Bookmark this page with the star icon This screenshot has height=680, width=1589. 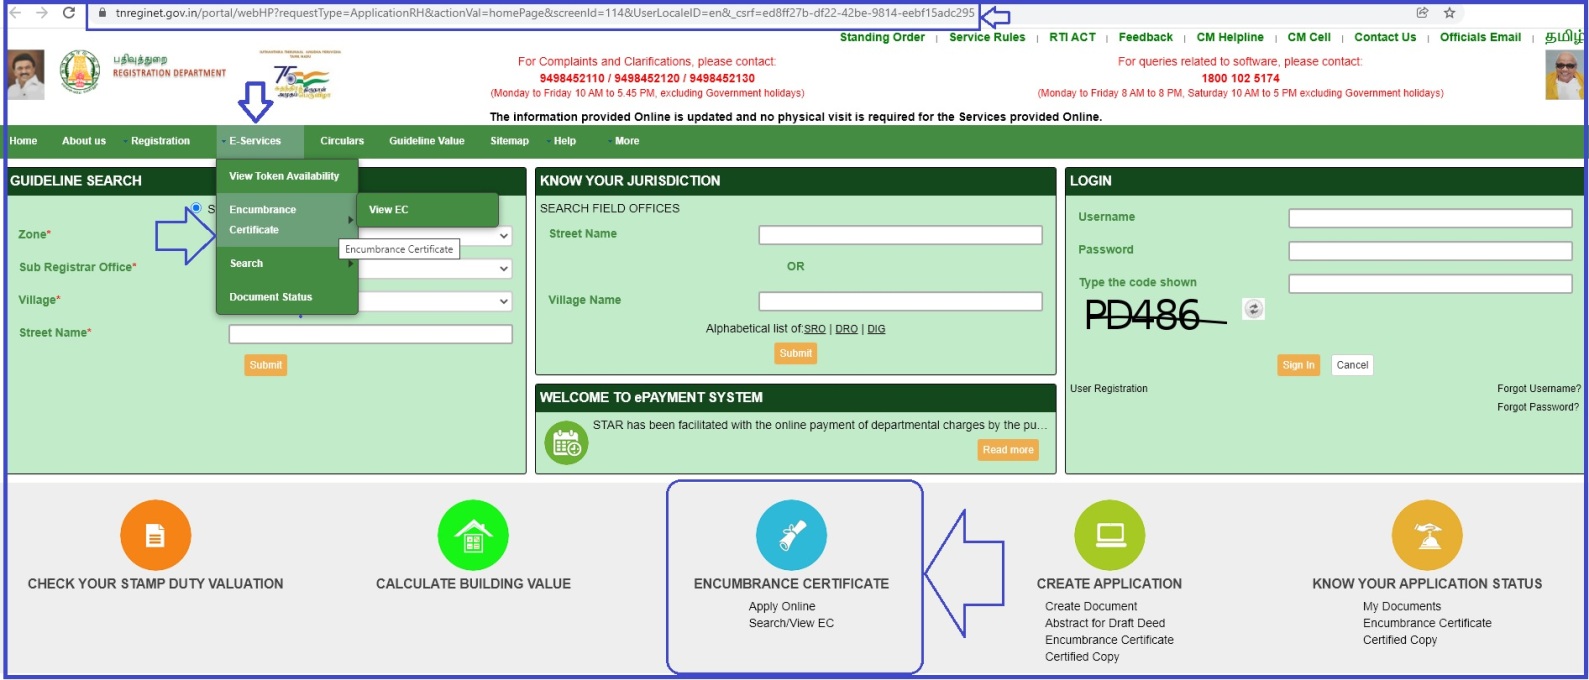pyautogui.click(x=1449, y=13)
